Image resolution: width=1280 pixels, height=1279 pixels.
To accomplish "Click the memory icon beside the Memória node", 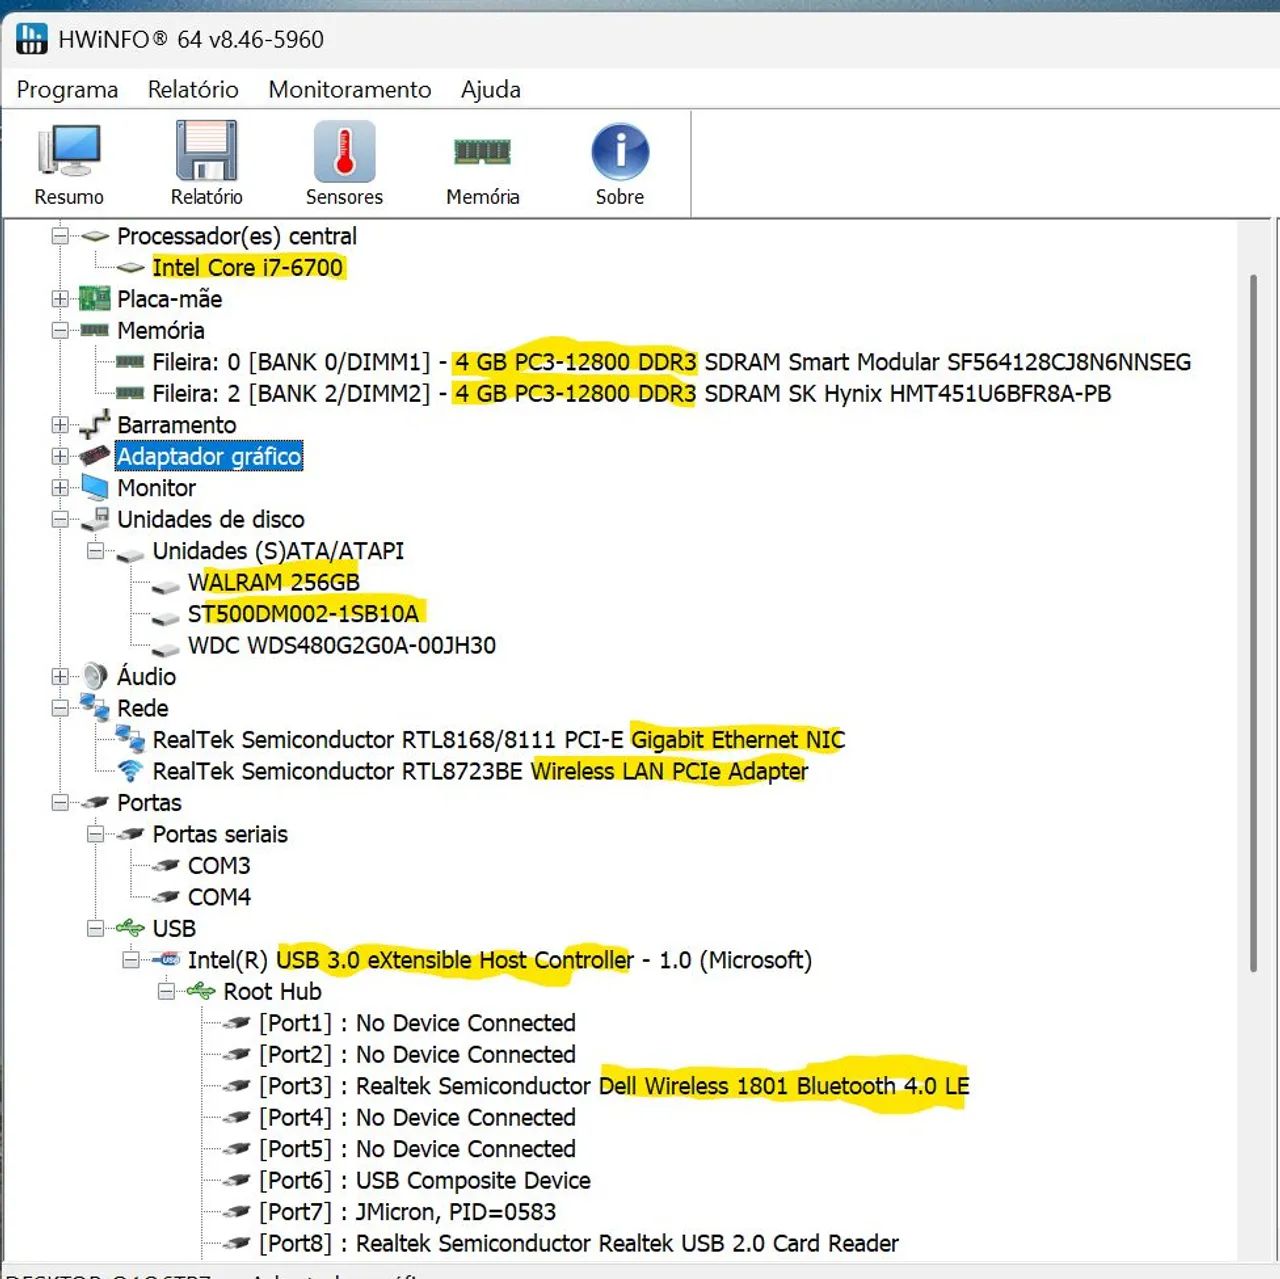I will click(x=94, y=330).
